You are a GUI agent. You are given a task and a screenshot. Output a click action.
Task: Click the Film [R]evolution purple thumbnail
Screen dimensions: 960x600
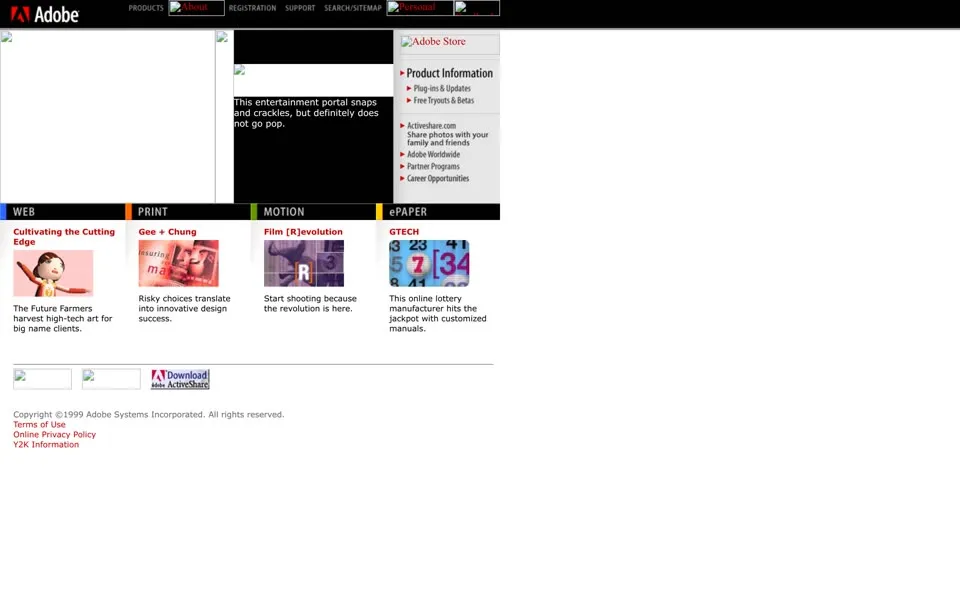304,263
